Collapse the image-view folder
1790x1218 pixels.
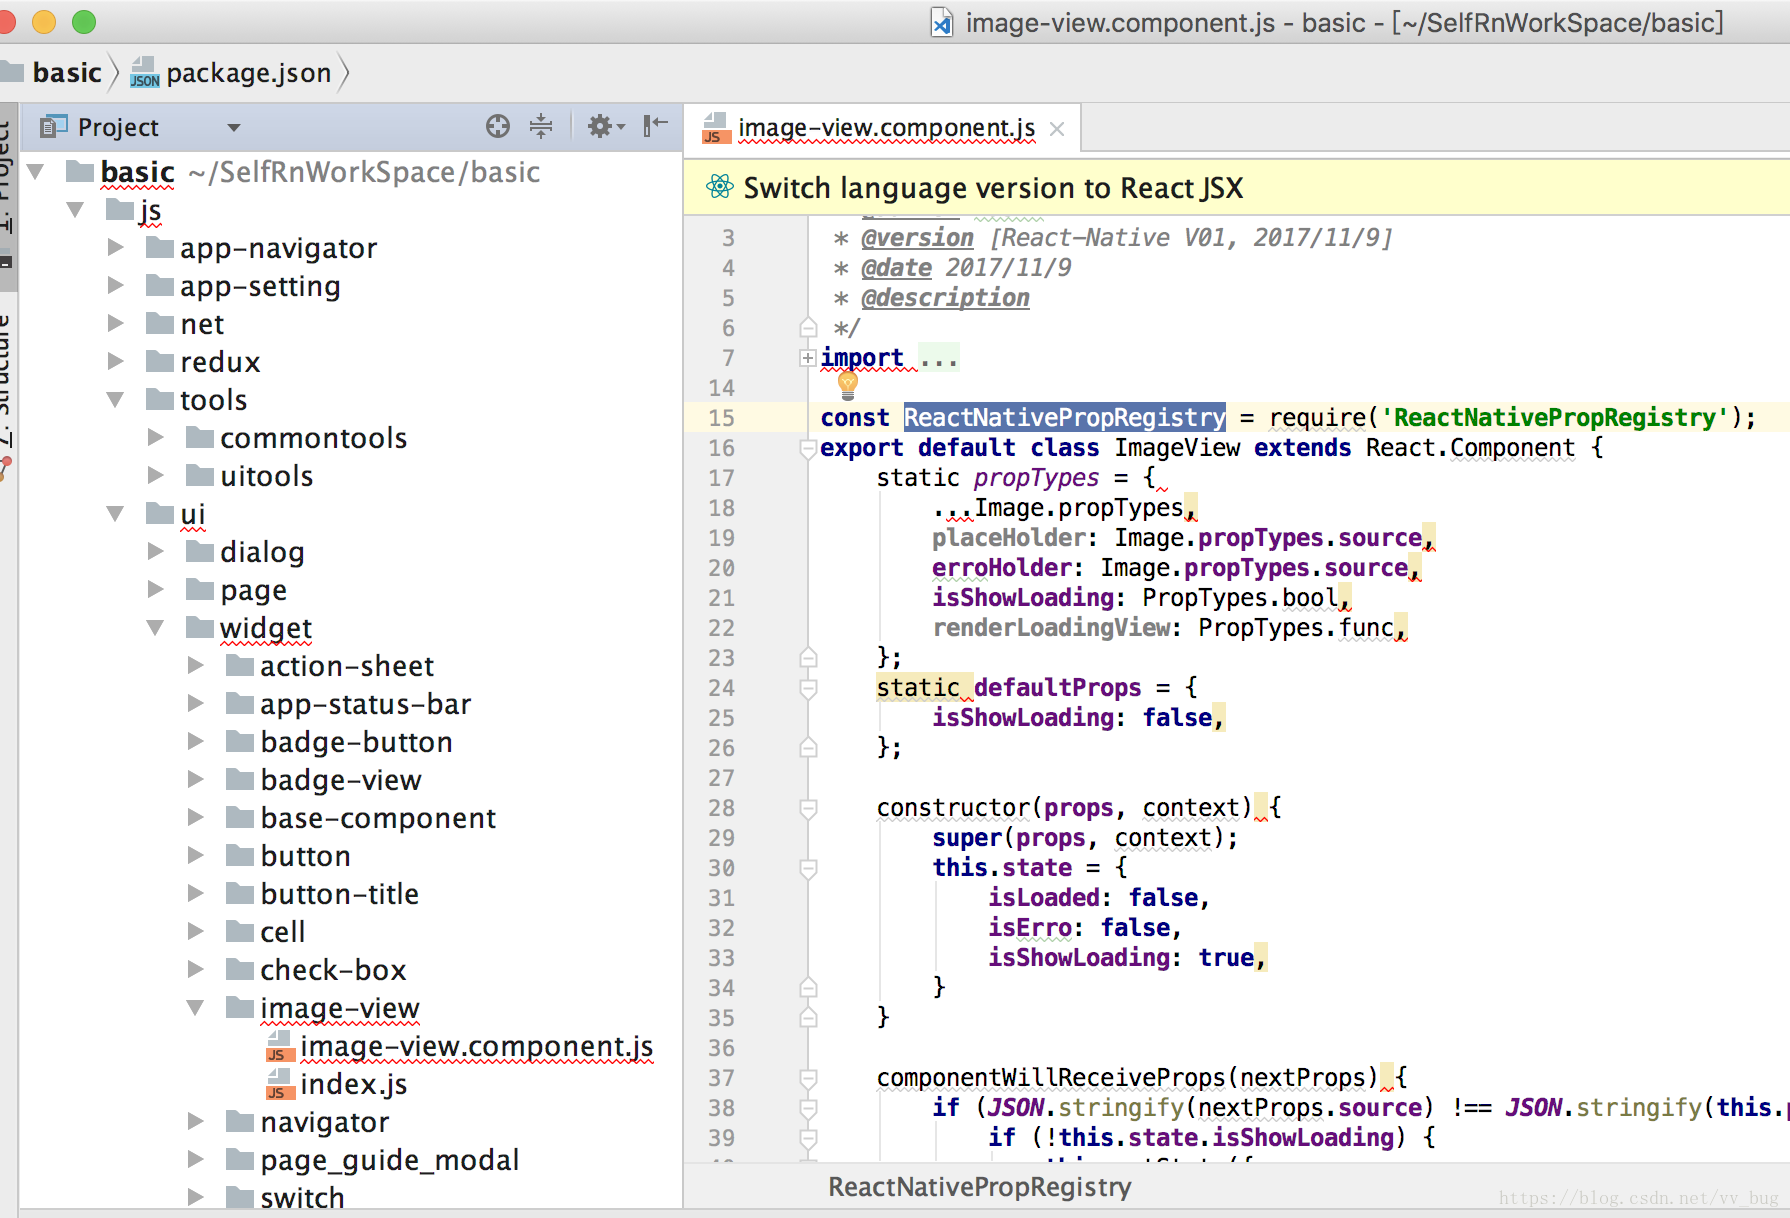pos(196,1008)
